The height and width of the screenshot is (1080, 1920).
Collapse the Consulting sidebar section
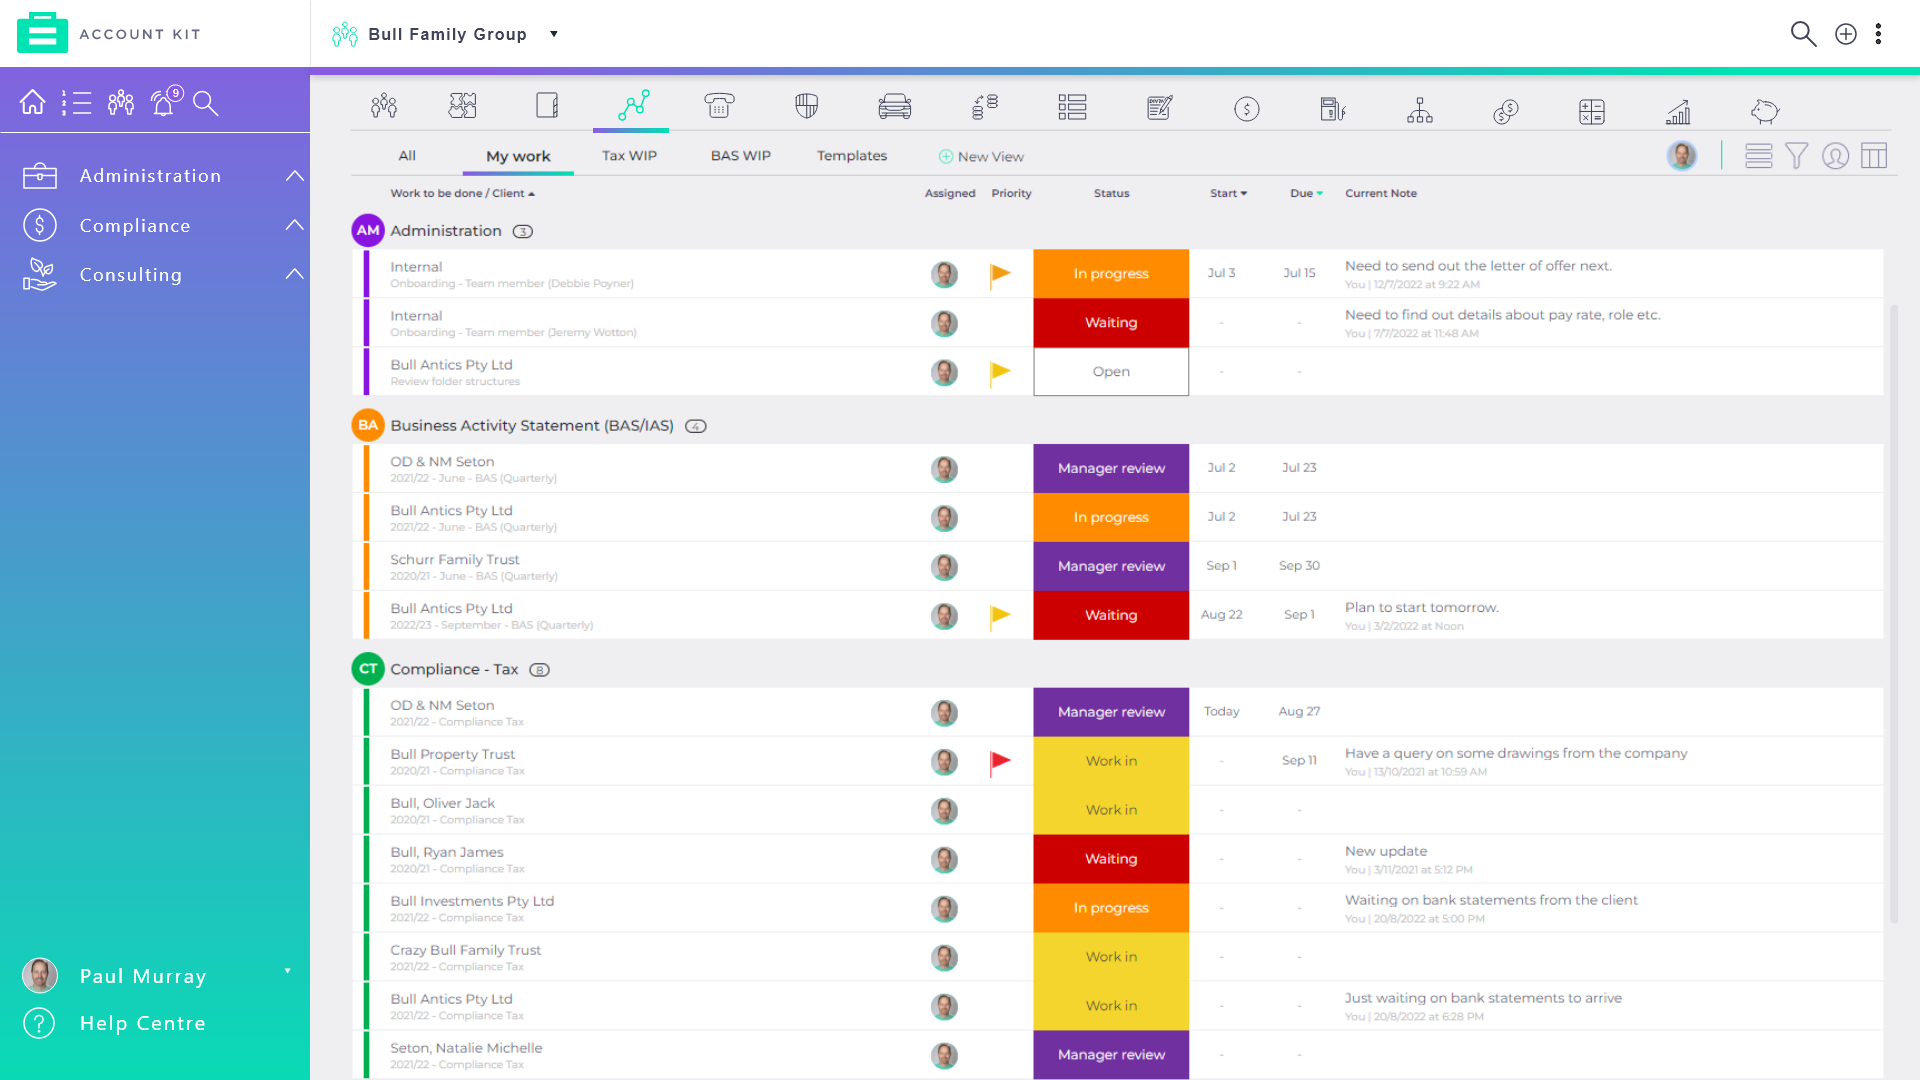[294, 274]
